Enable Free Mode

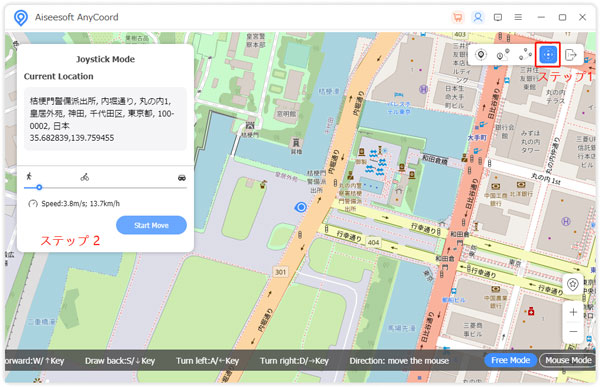tap(510, 360)
